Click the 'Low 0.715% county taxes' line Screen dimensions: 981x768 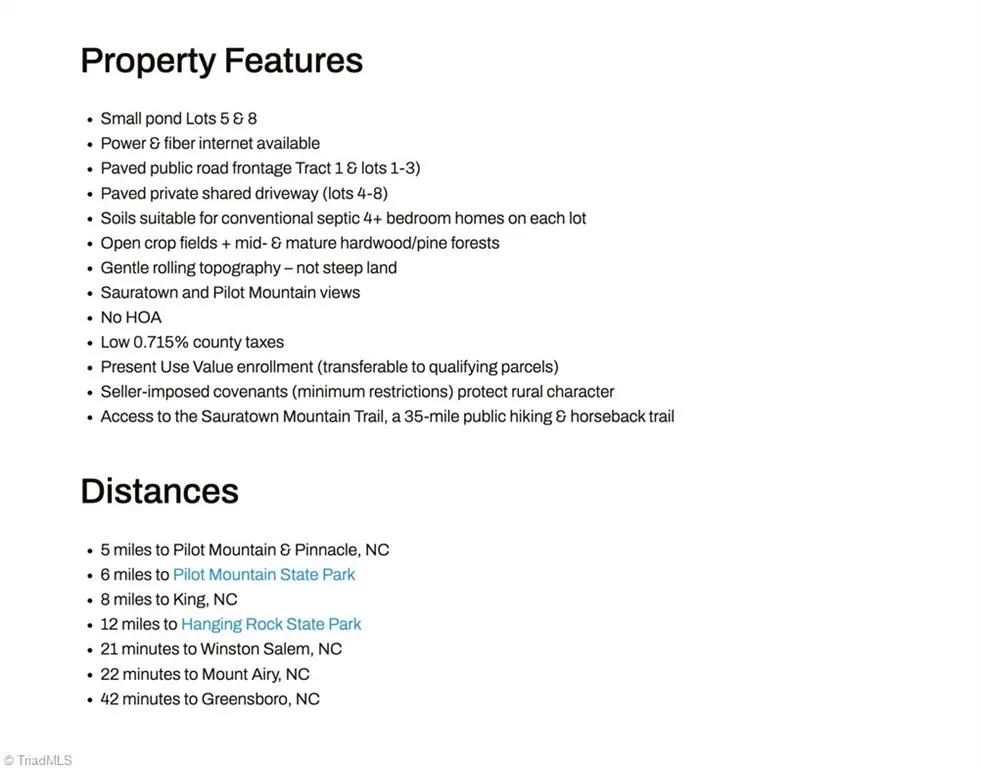click(192, 342)
